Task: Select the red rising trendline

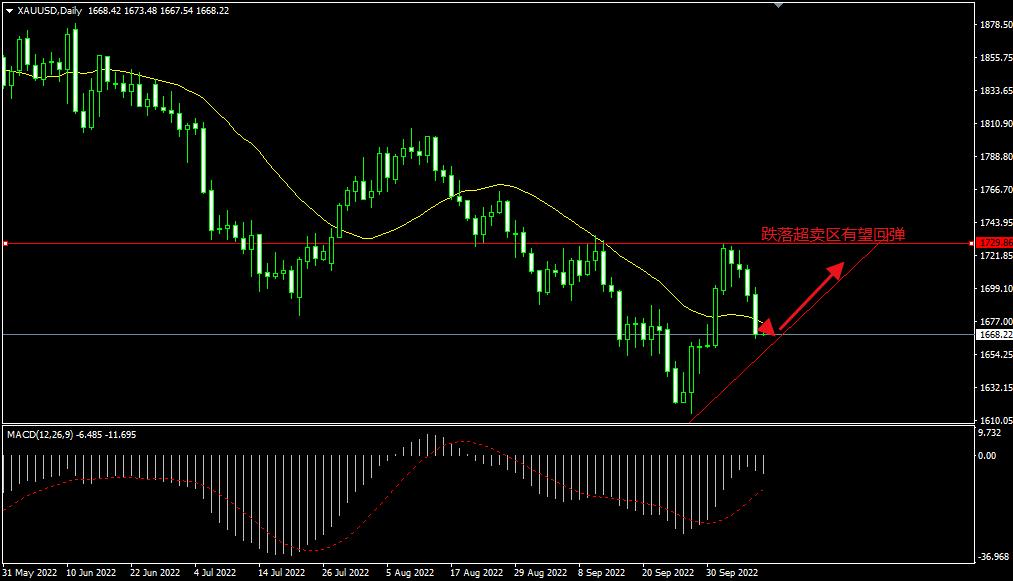Action: point(784,333)
